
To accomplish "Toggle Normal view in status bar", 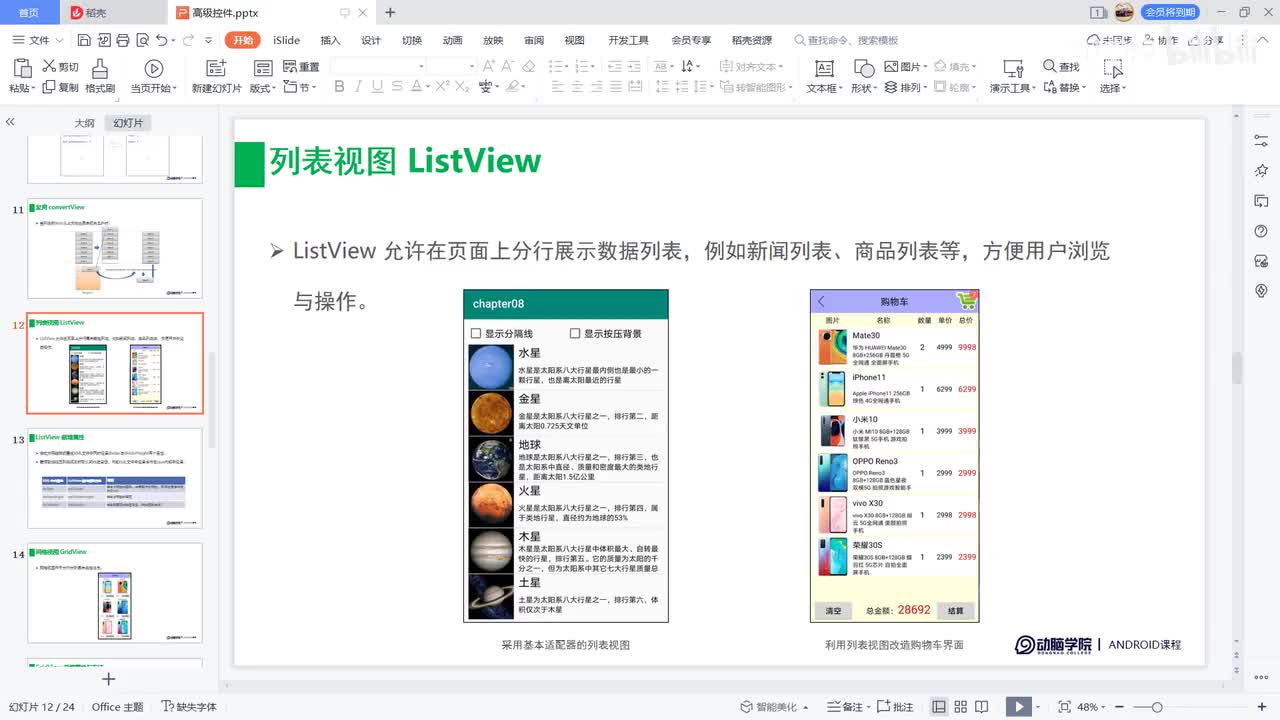I will (x=938, y=707).
